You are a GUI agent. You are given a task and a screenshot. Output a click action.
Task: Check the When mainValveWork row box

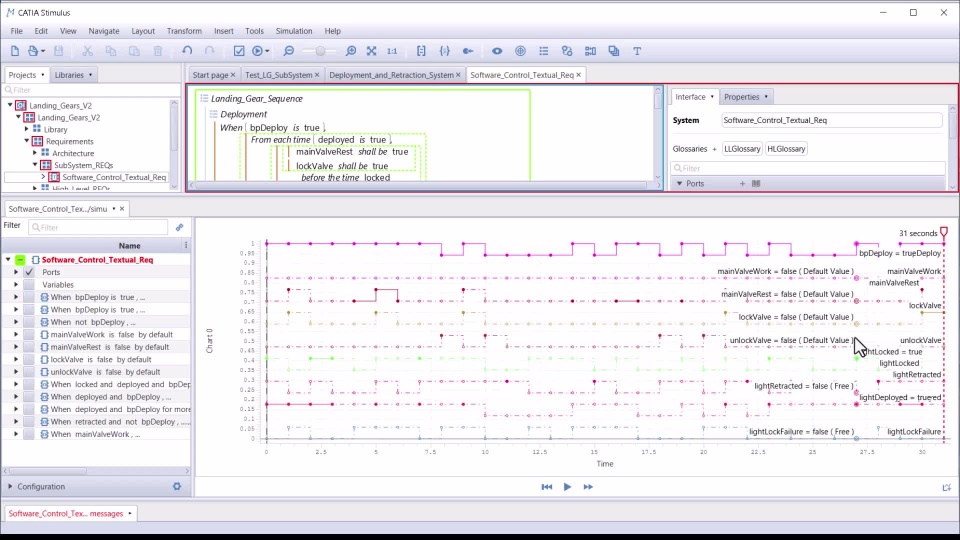click(x=29, y=434)
